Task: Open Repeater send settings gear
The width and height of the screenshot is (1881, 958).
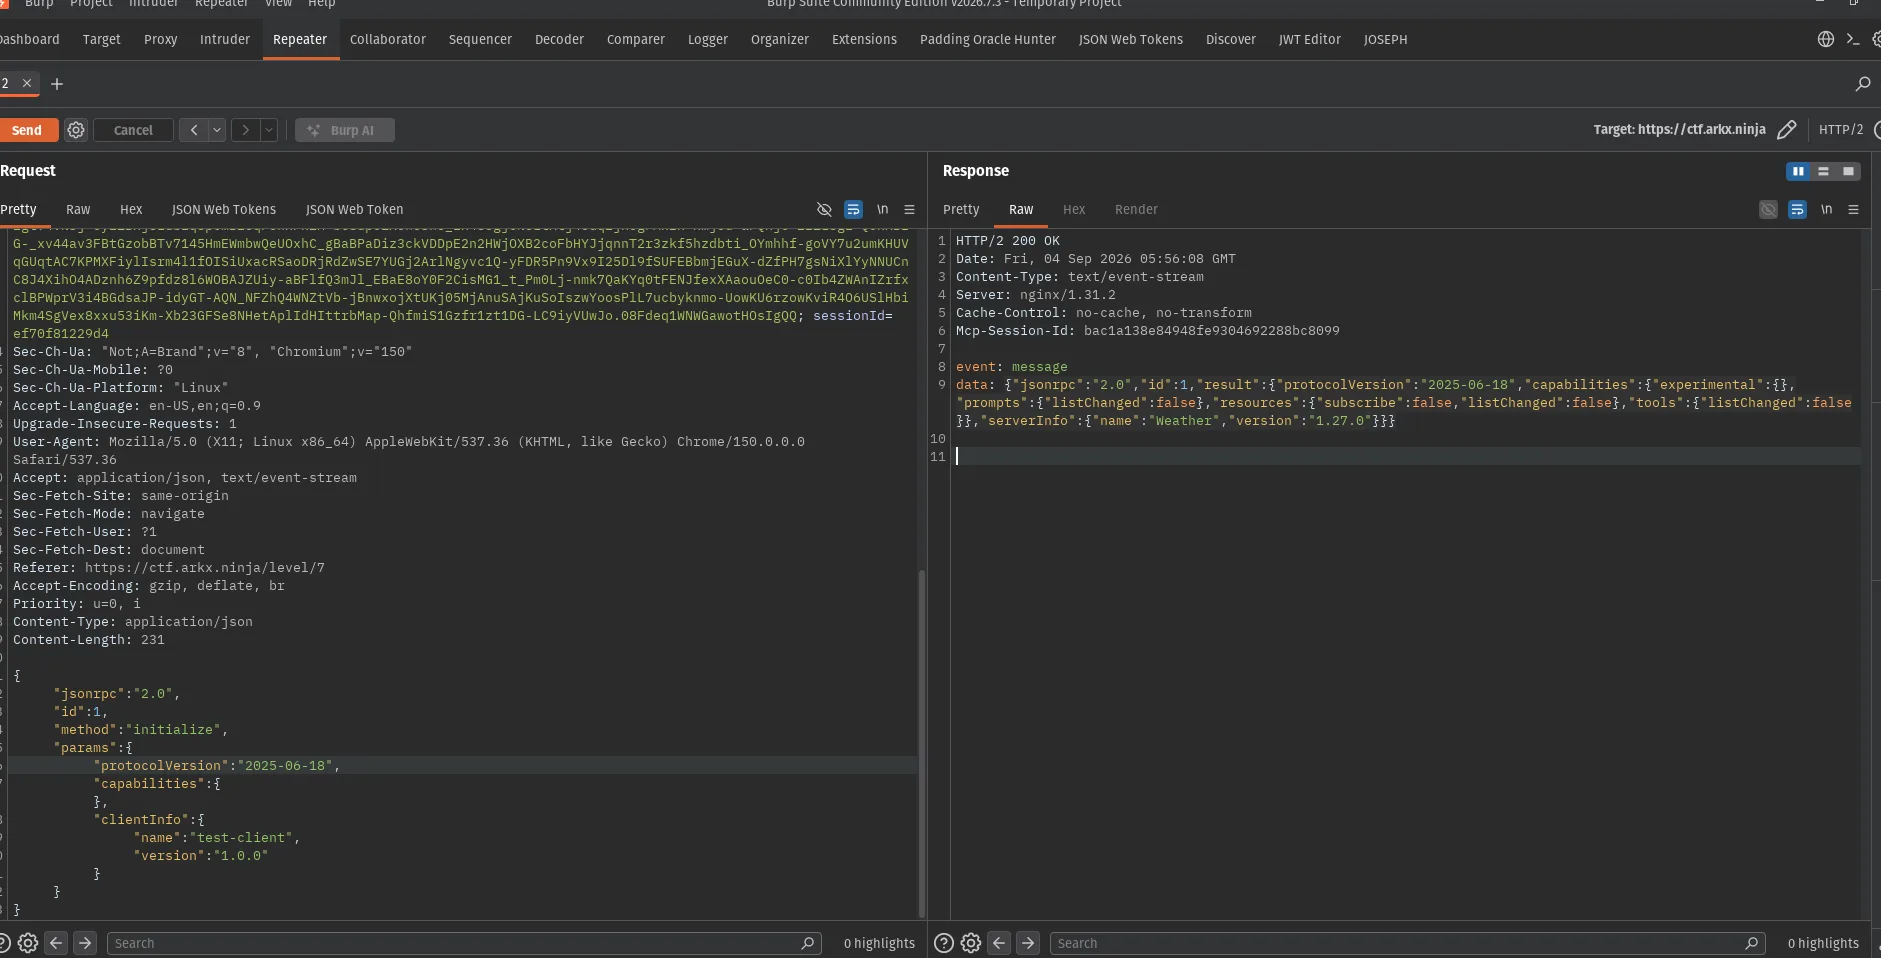Action: point(76,130)
